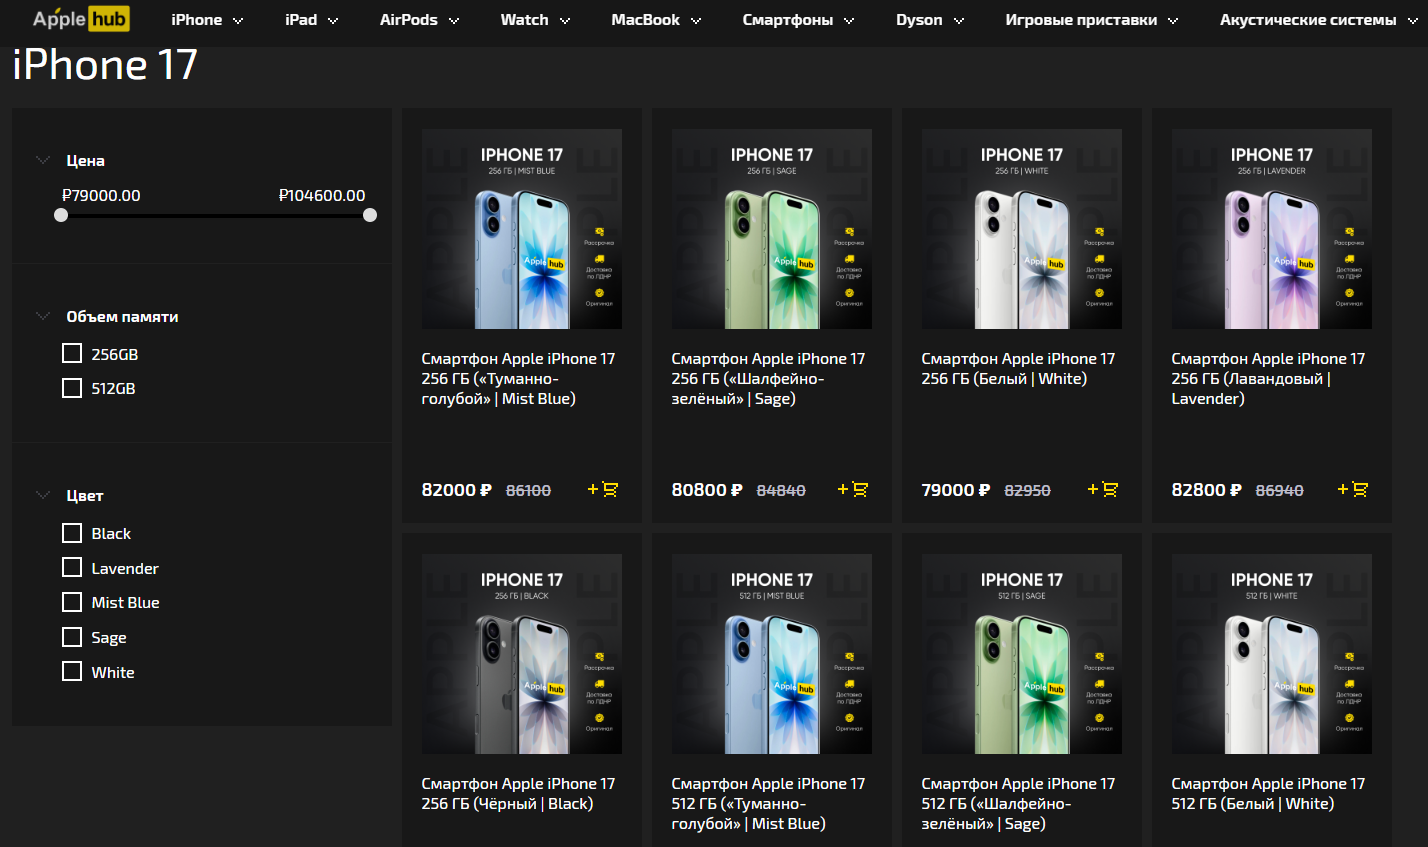1428x847 pixels.
Task: Collapse the Объем памяти filter section
Action: 43,316
